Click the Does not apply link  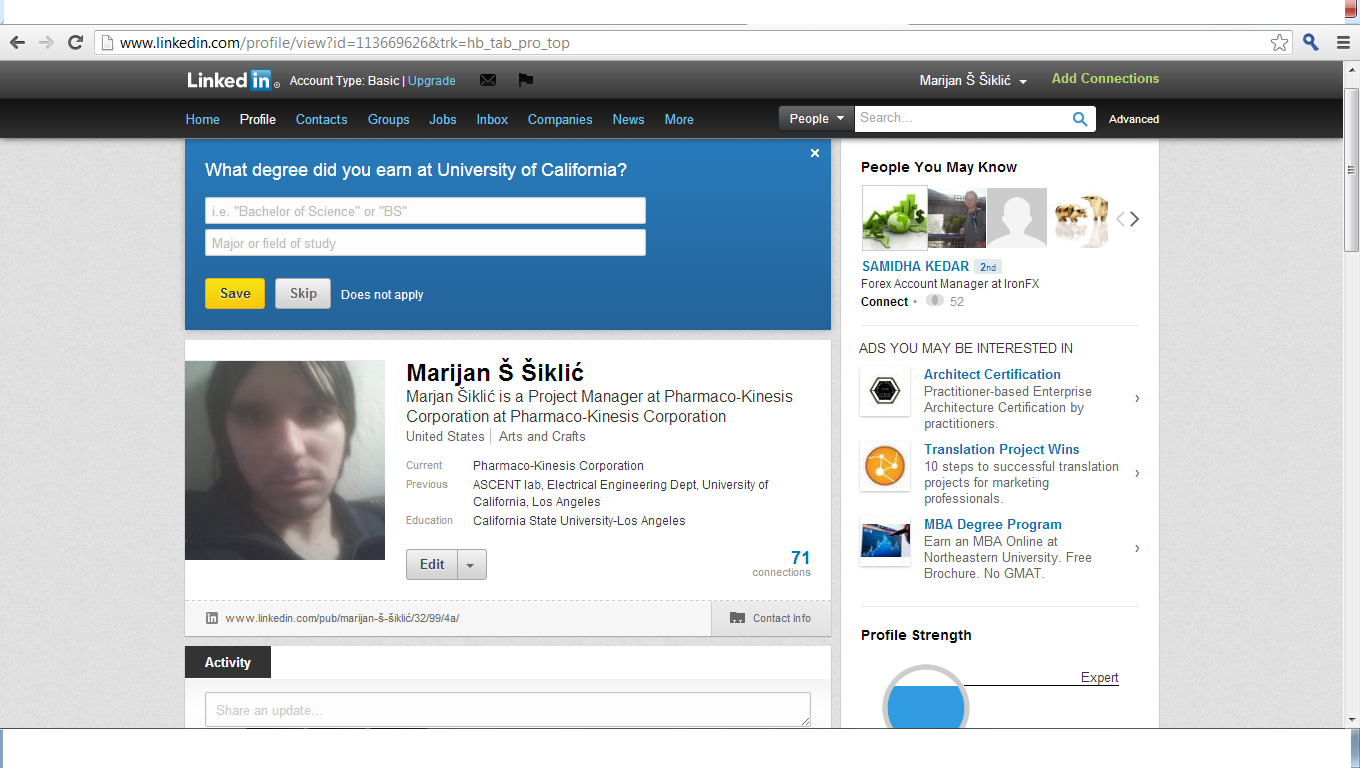(x=382, y=295)
